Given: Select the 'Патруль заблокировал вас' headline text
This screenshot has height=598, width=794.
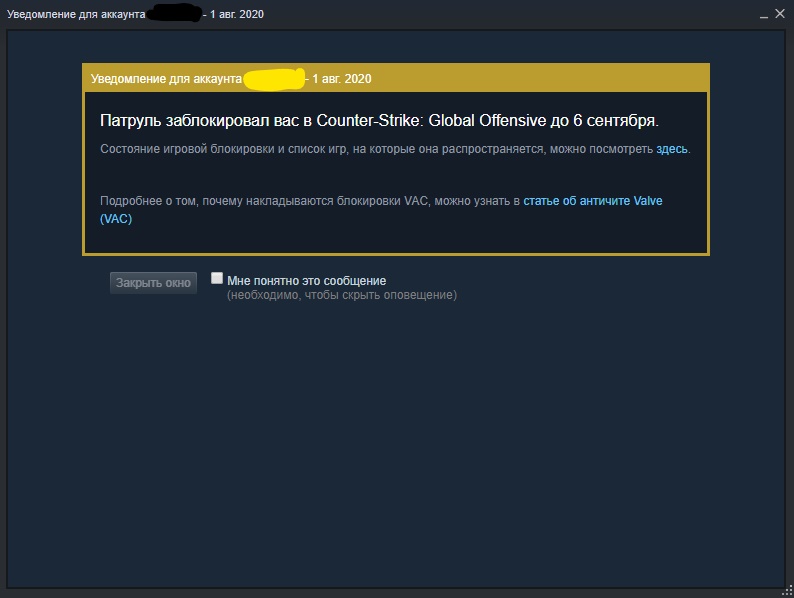Looking at the screenshot, I should click(x=379, y=121).
